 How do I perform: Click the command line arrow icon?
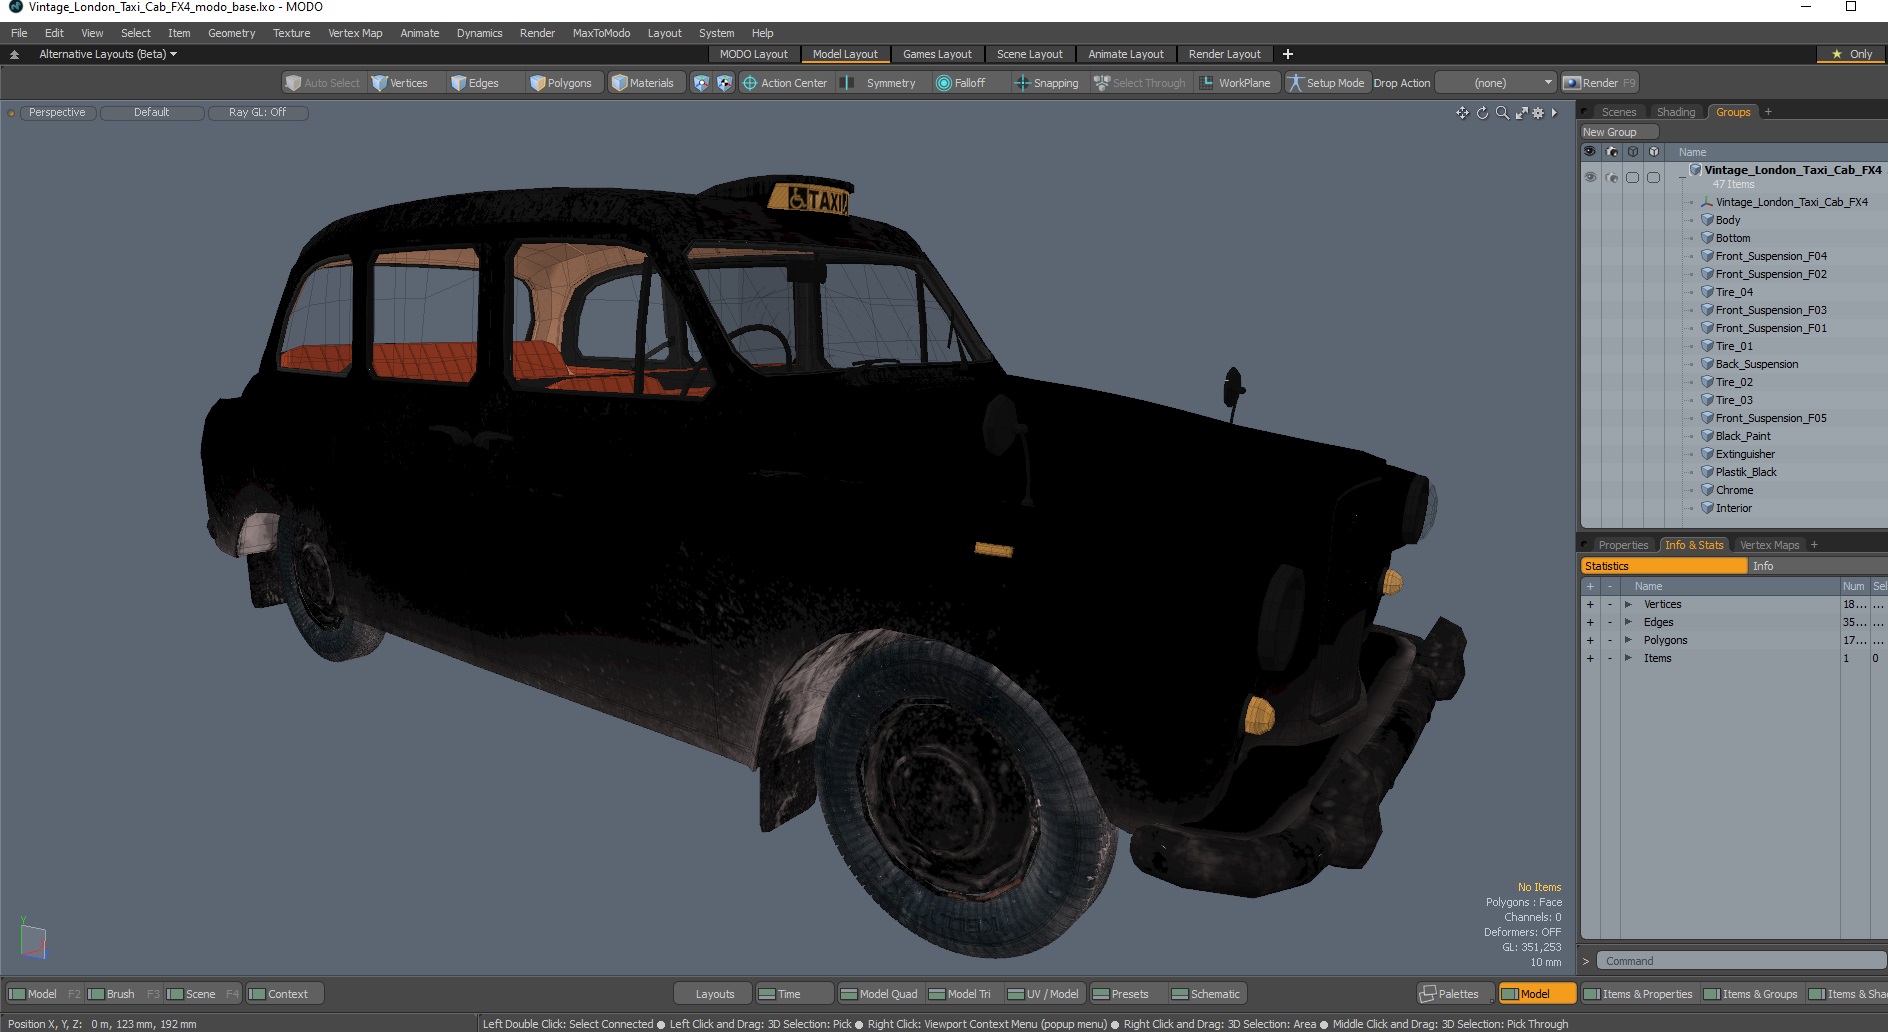[1585, 961]
